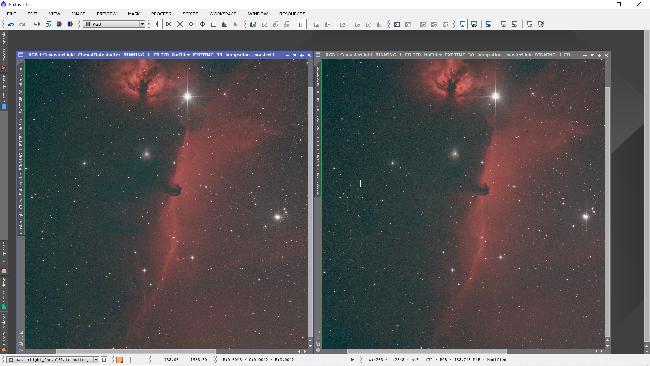
Task: Close the right image window
Action: tap(606, 55)
